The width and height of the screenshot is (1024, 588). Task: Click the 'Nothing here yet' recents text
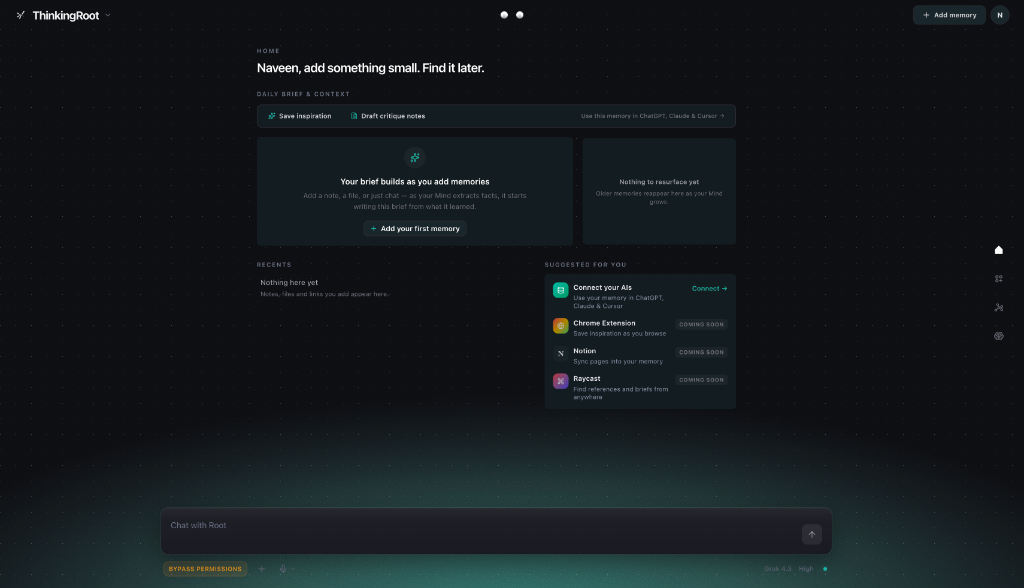tap(289, 283)
